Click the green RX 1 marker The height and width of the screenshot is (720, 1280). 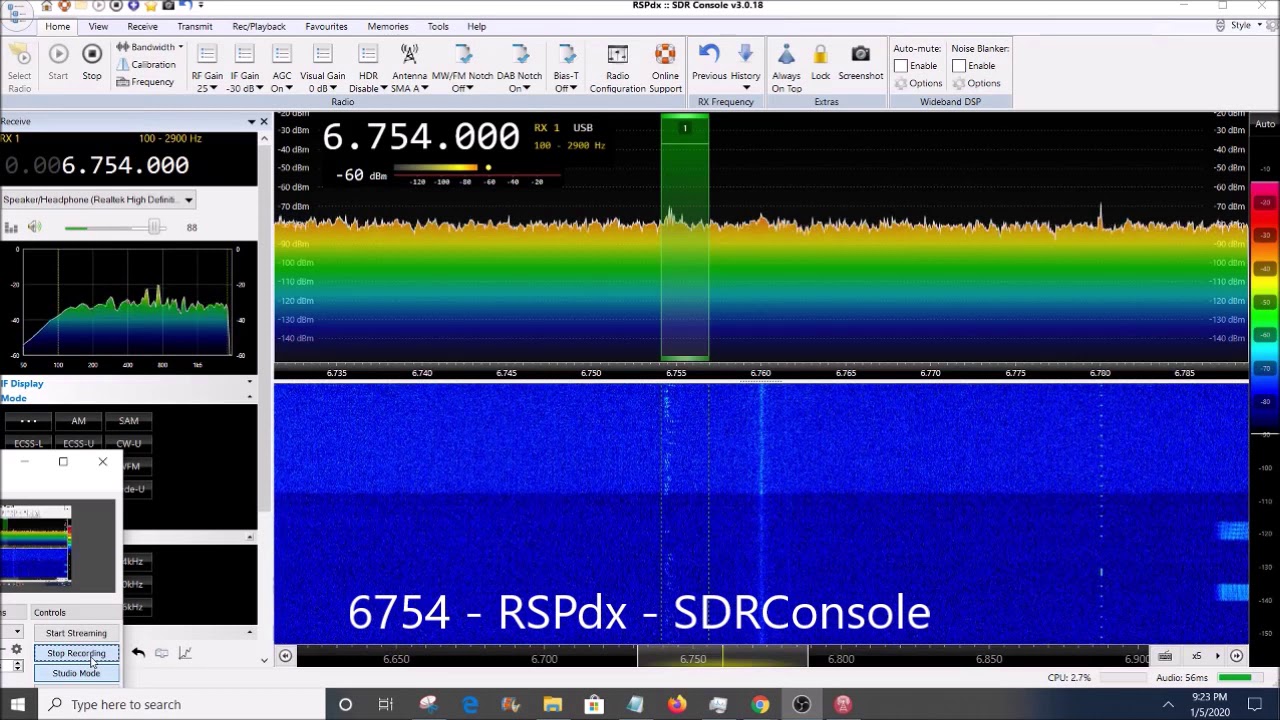(685, 128)
